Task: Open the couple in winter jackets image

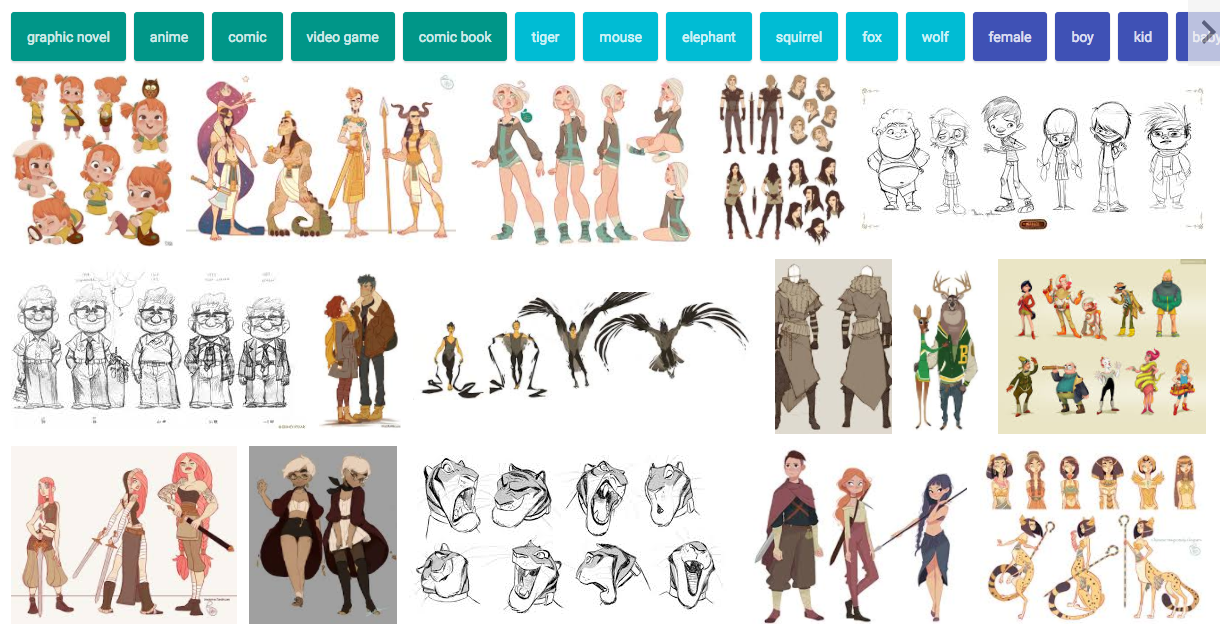Action: 362,346
